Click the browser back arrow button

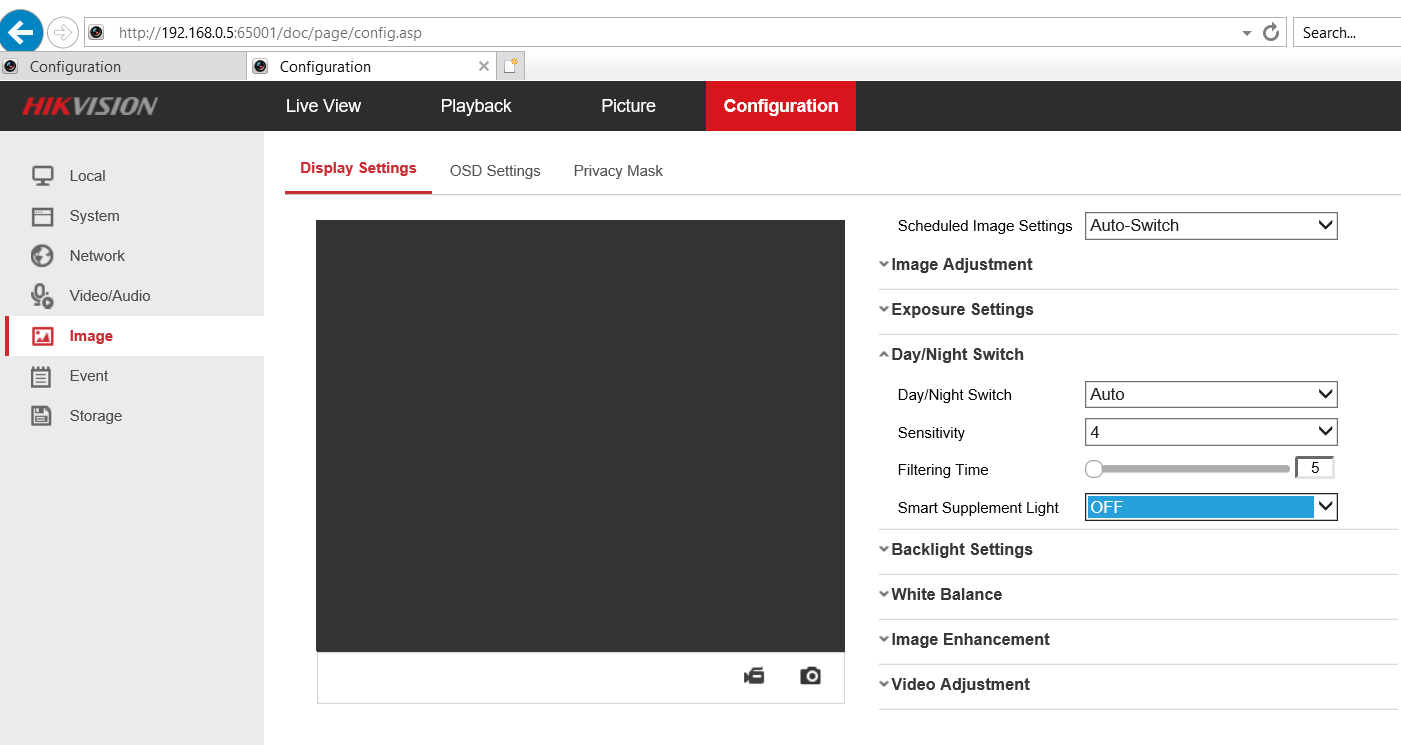22,32
